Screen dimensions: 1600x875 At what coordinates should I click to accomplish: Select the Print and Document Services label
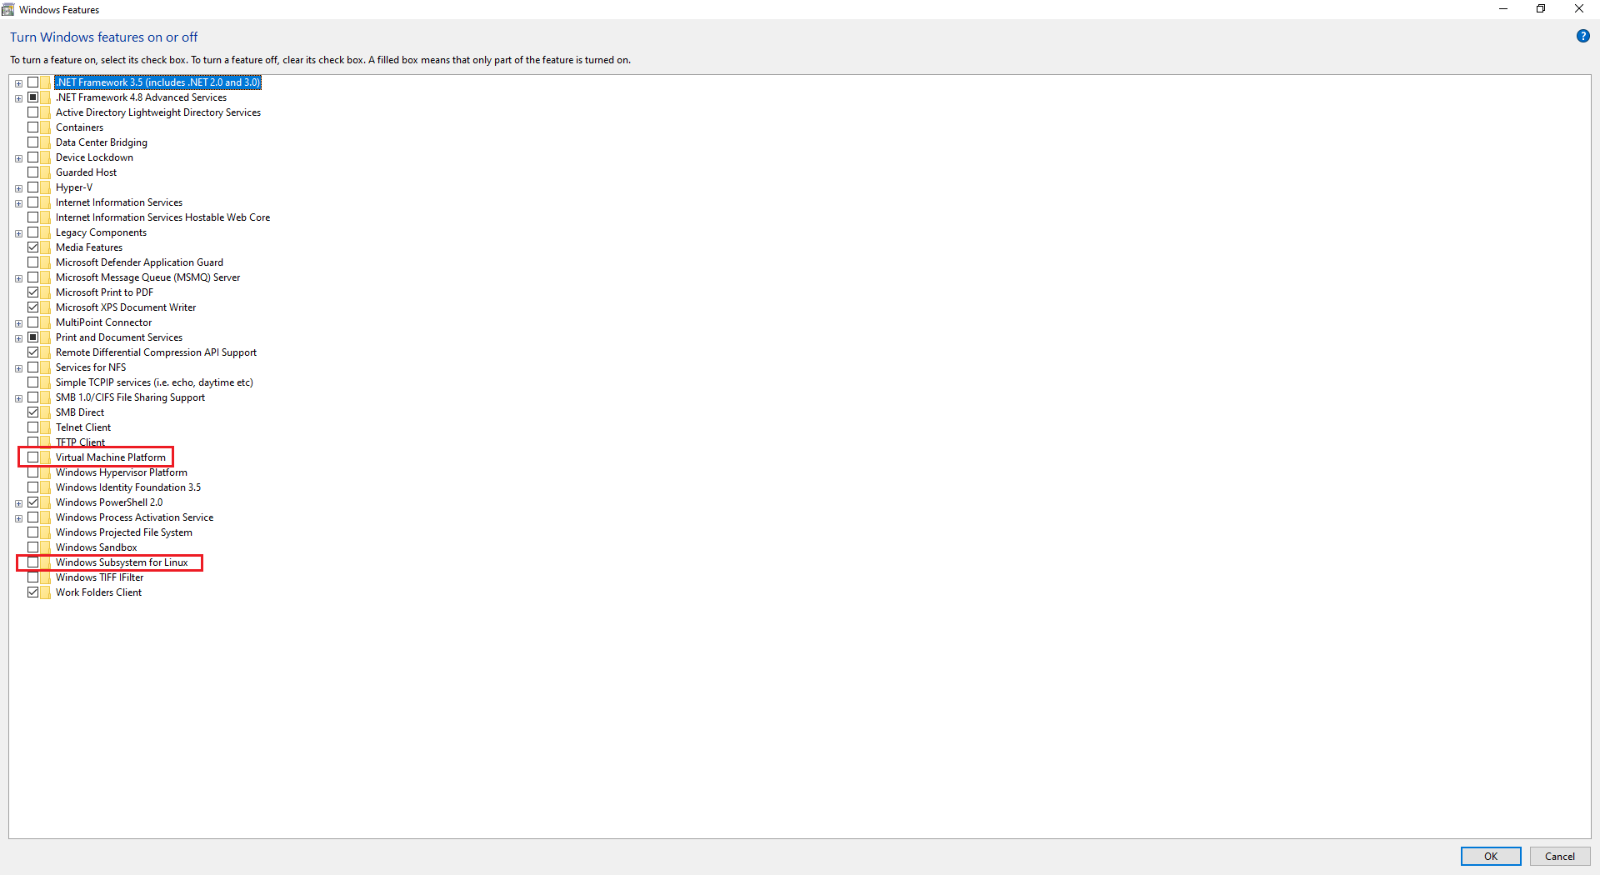pyautogui.click(x=119, y=337)
